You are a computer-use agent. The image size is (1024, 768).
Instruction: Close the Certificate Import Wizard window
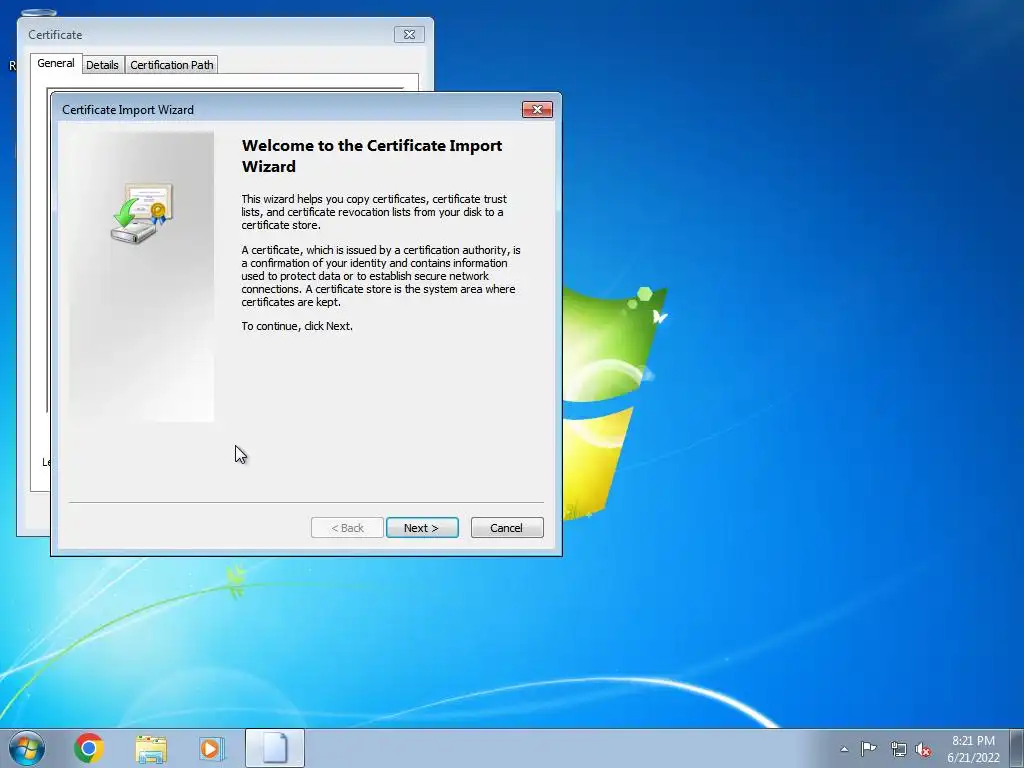coord(537,109)
